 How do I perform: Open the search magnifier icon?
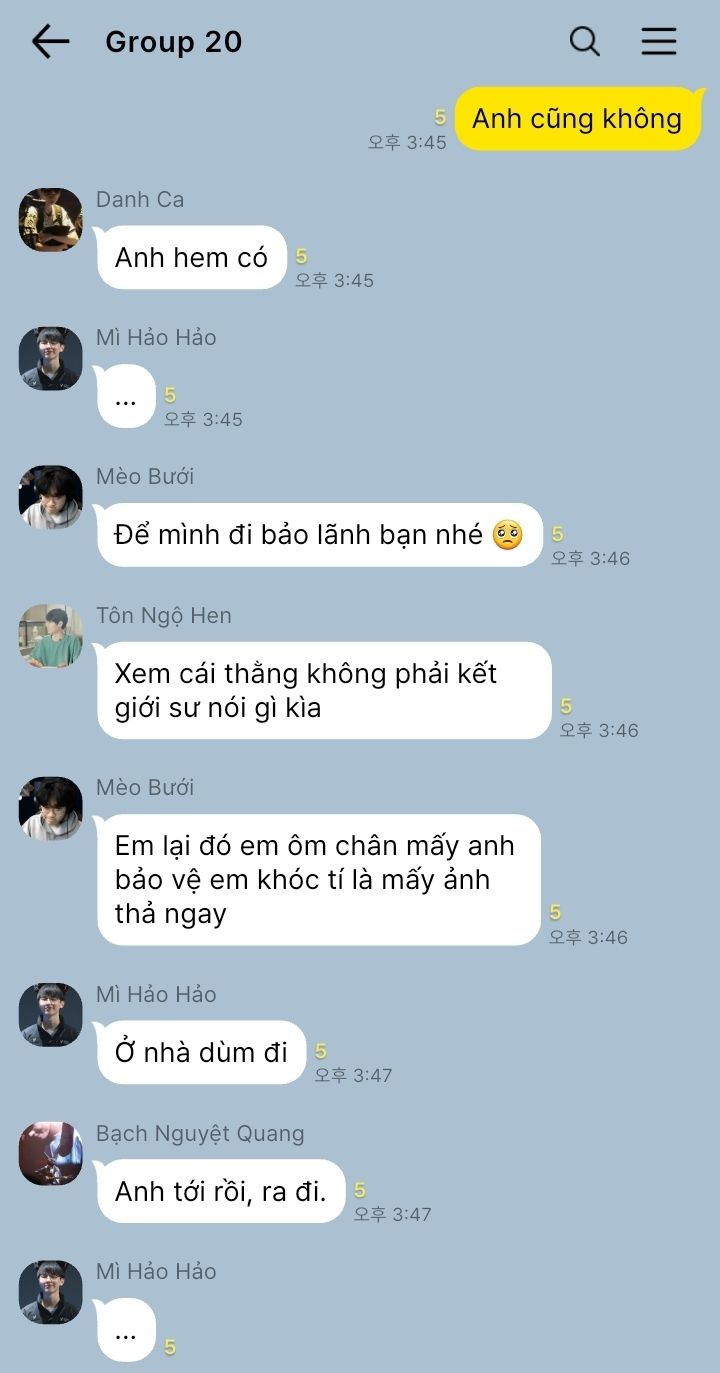coord(585,41)
